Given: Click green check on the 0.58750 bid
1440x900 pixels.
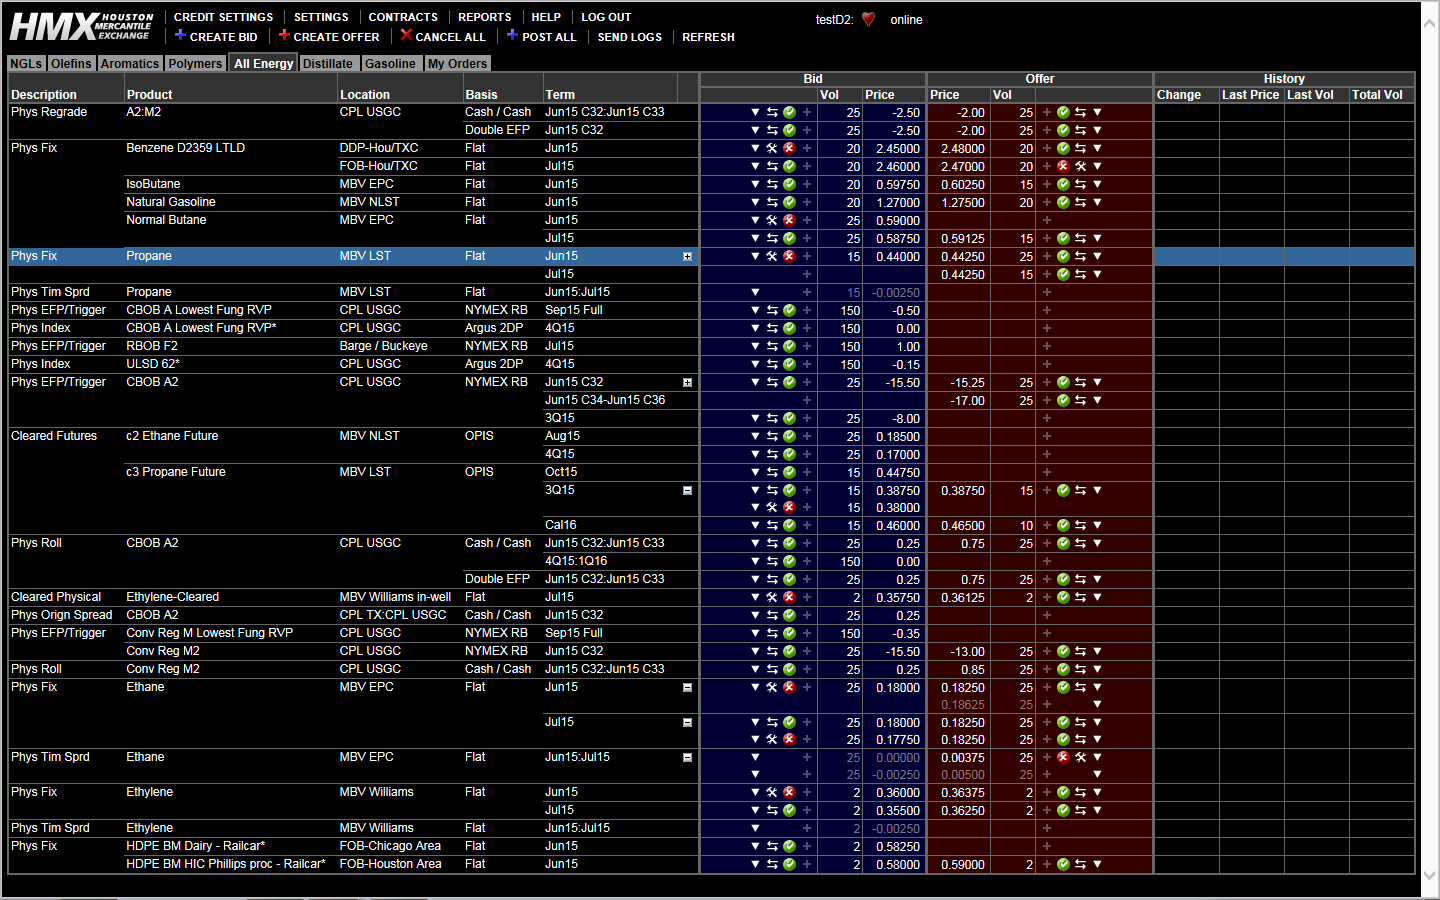Looking at the screenshot, I should pos(789,238).
